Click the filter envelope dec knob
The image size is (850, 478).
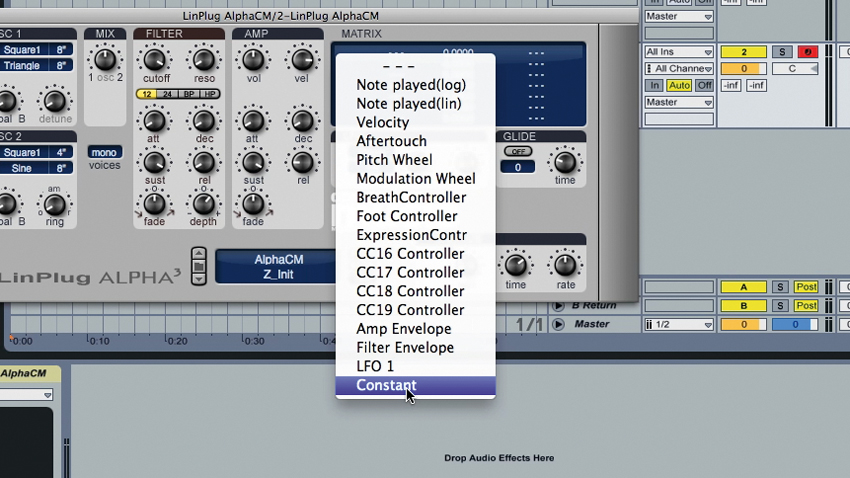(204, 120)
